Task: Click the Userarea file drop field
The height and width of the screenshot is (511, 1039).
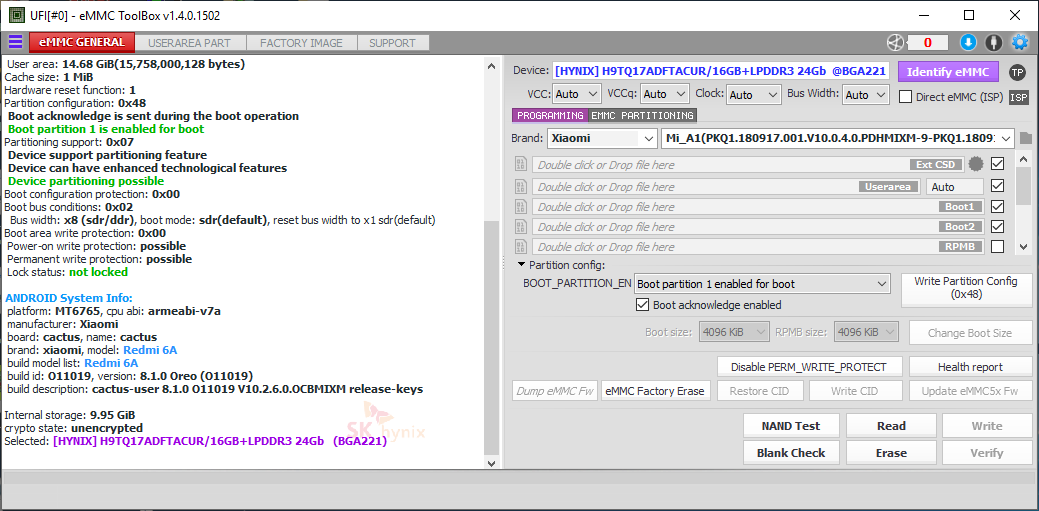Action: pos(727,187)
